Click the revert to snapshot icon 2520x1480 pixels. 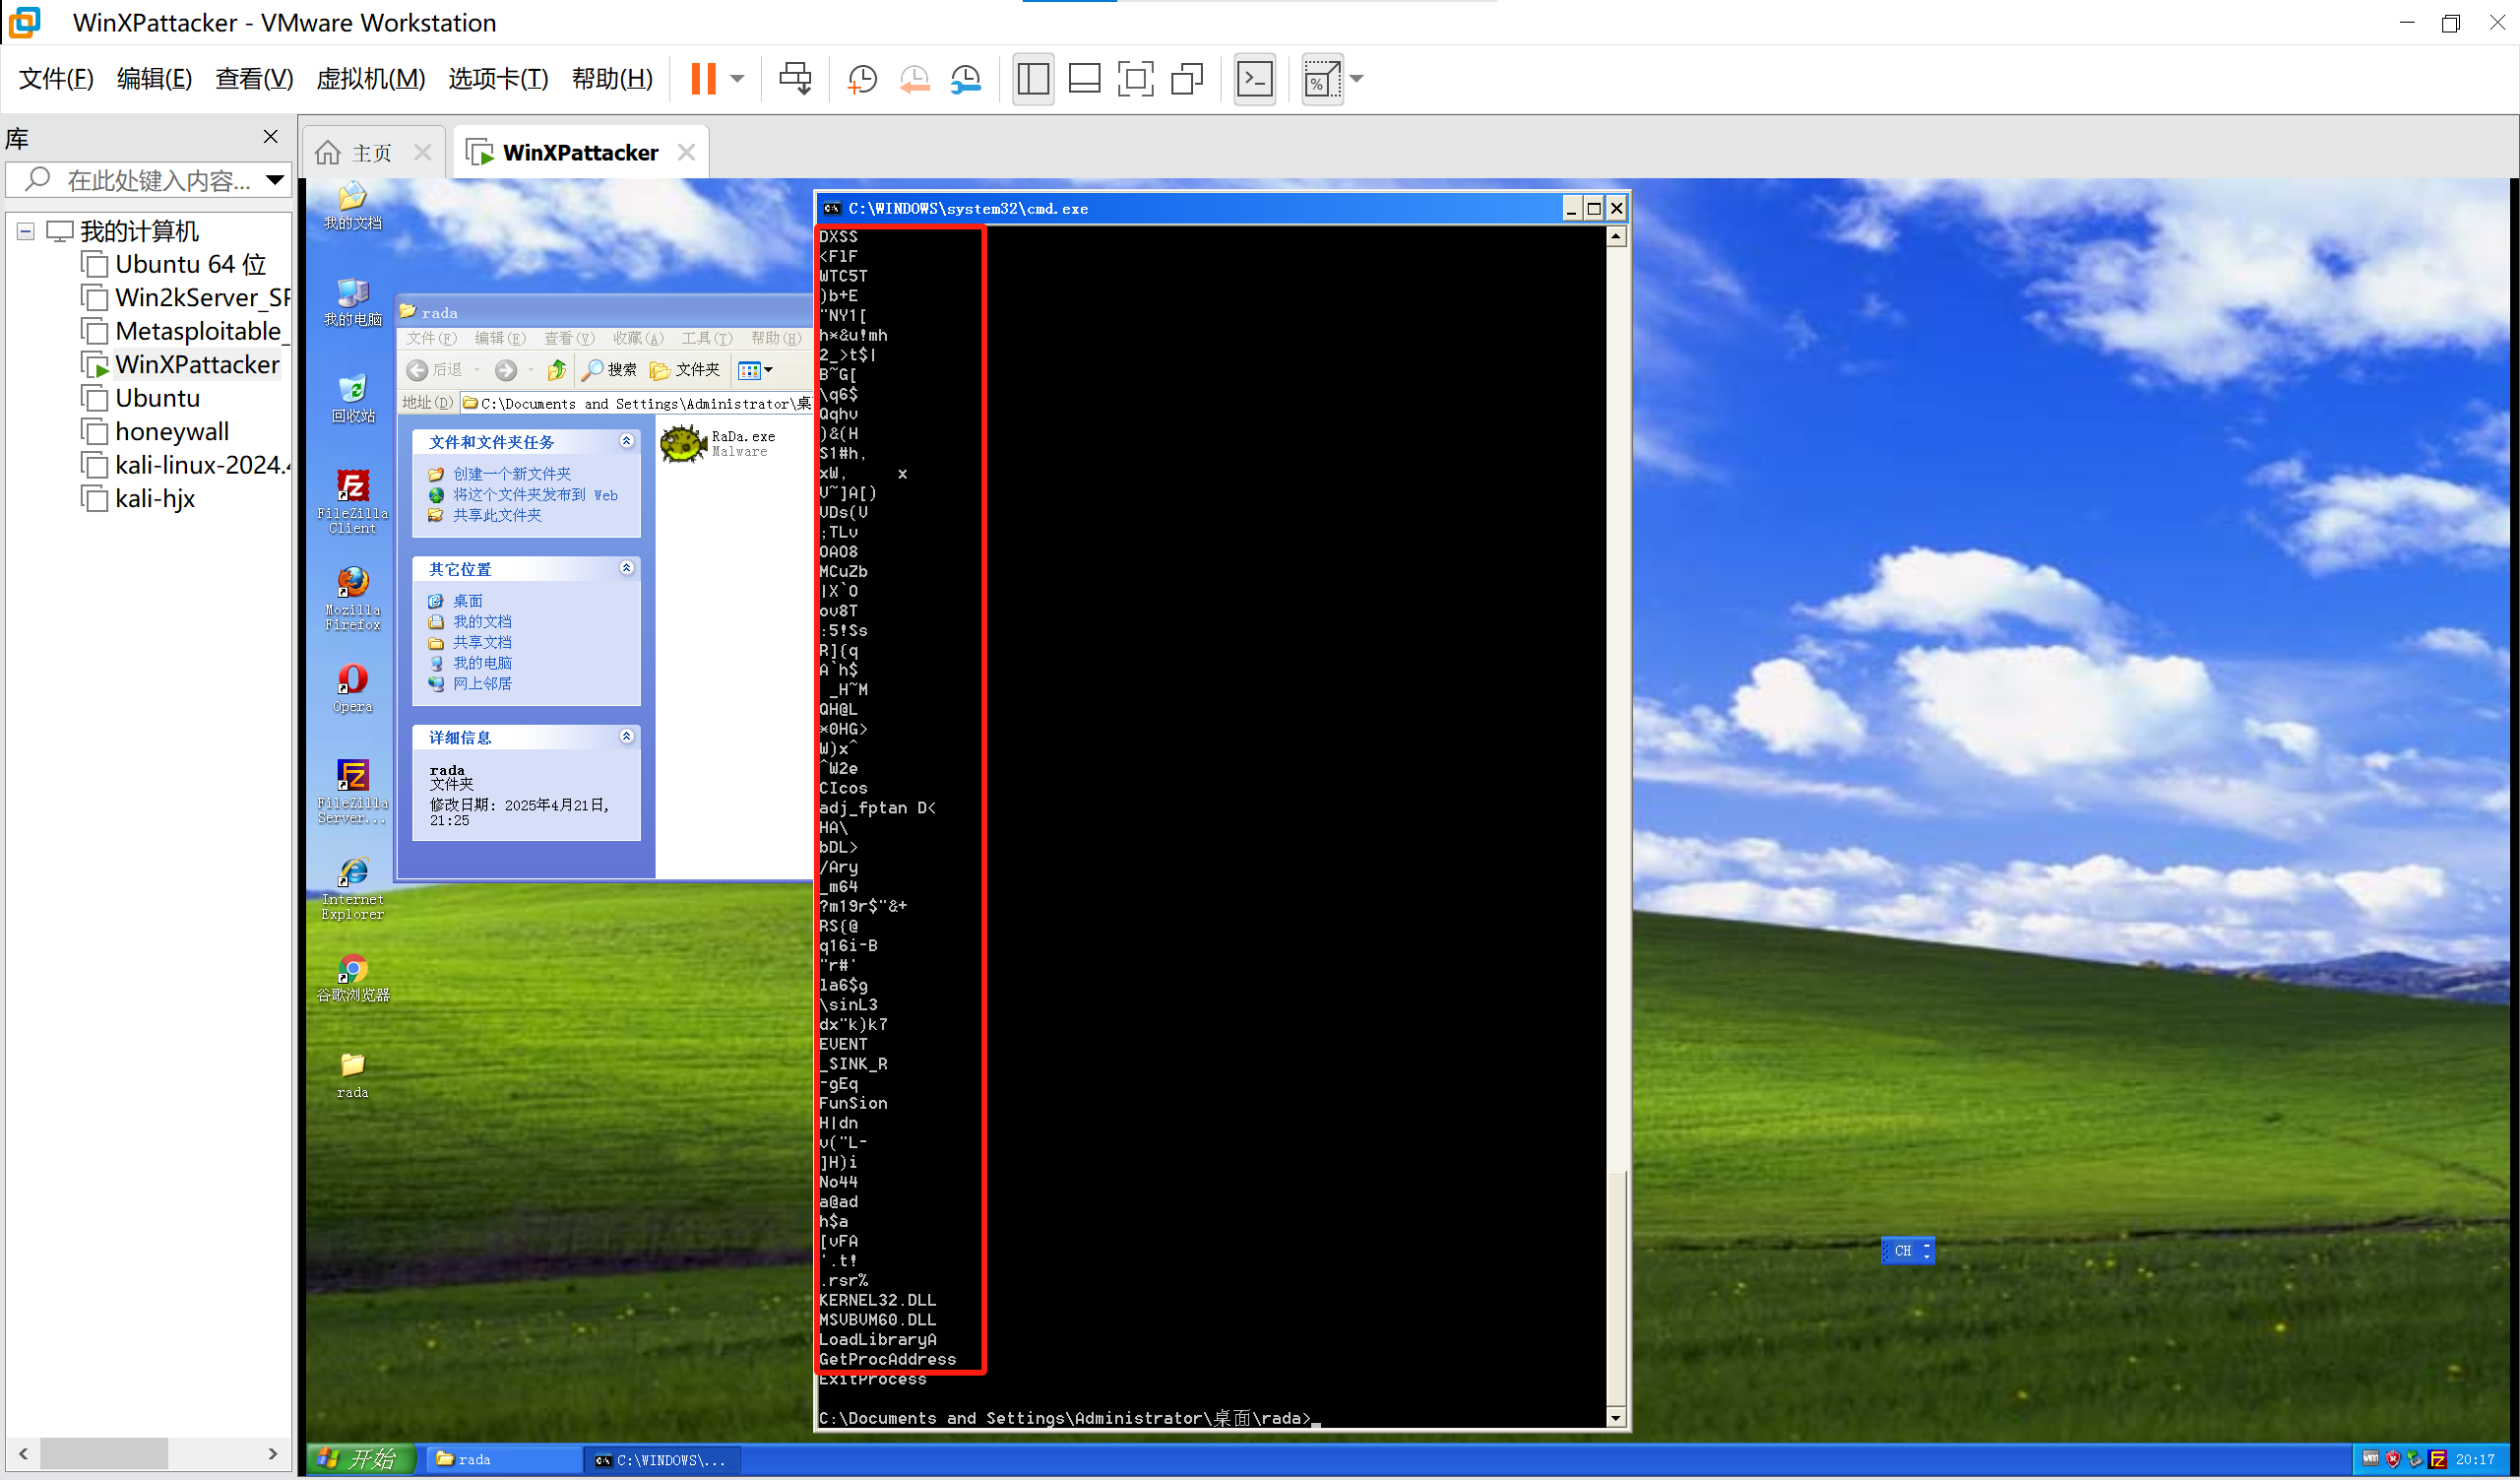point(914,79)
